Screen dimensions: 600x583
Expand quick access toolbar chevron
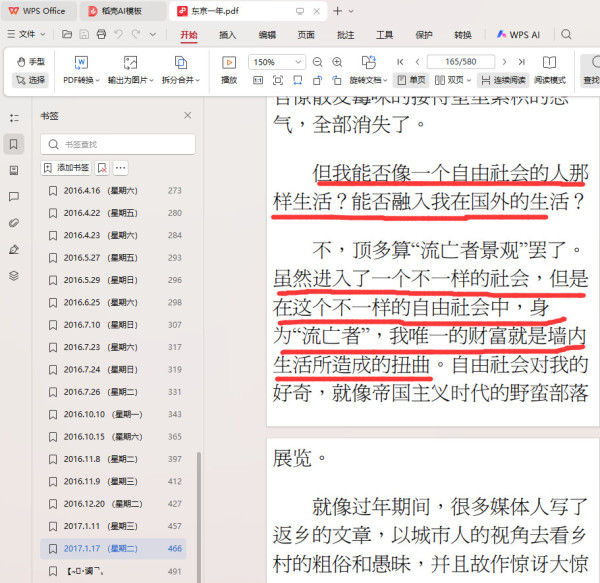pos(153,34)
